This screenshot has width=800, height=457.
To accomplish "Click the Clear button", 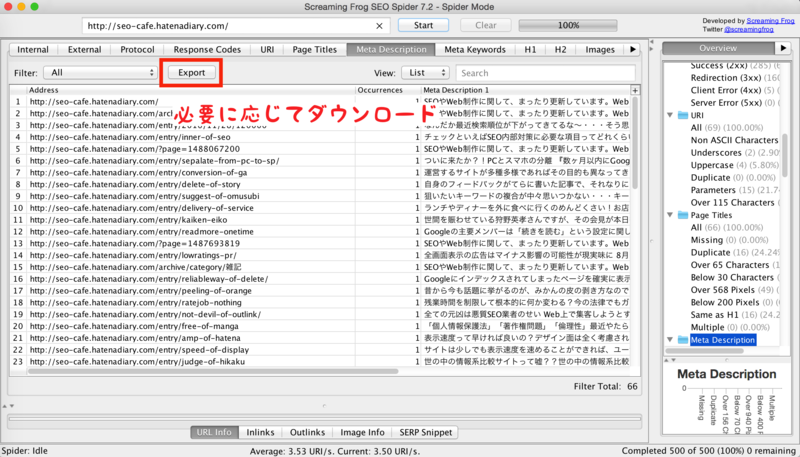I will [x=486, y=25].
